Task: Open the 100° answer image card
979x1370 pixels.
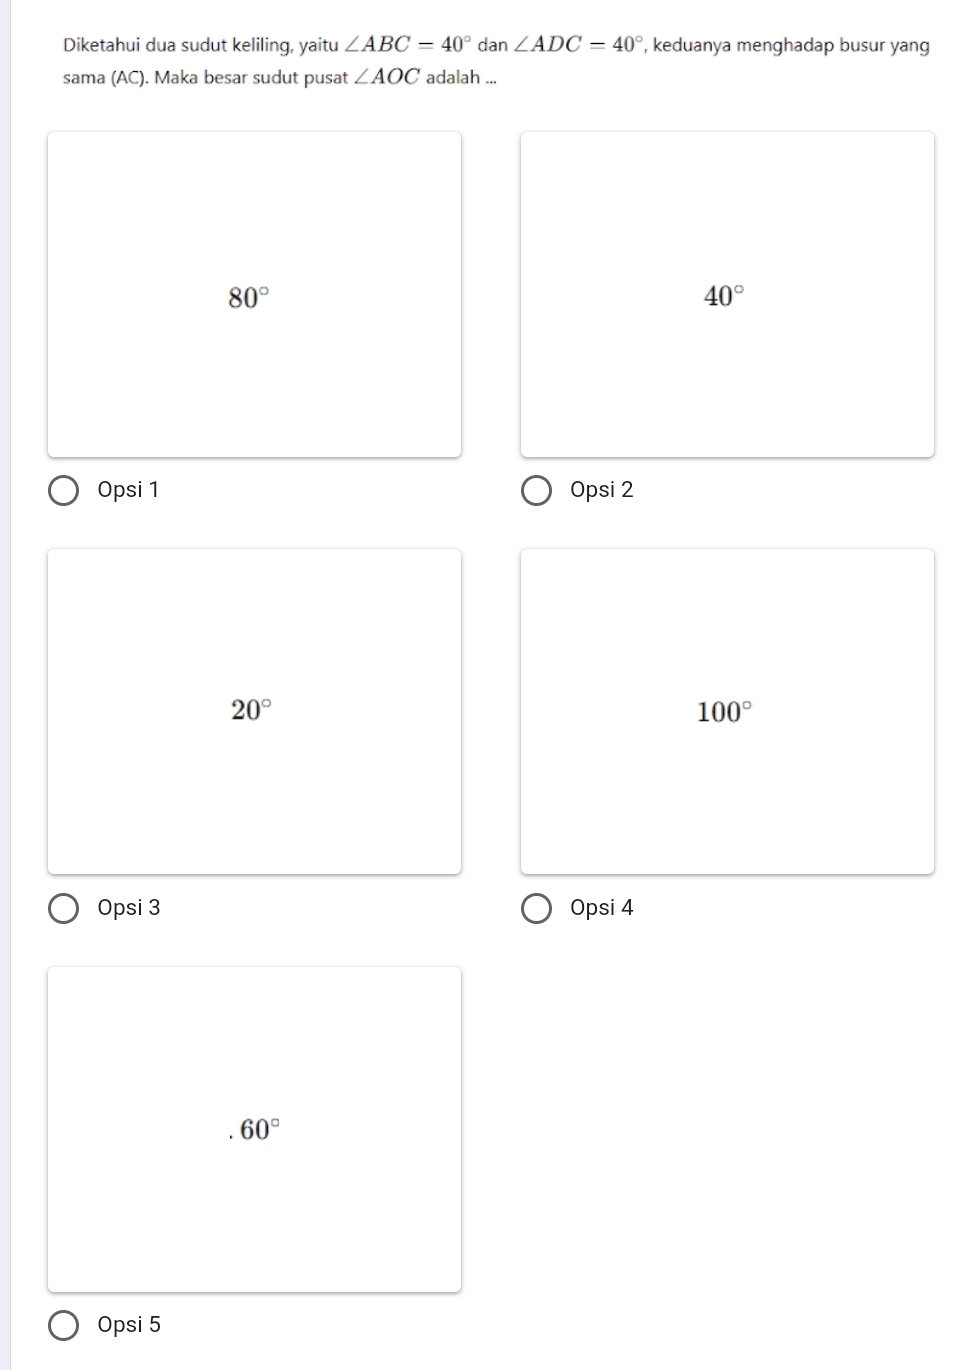Action: [x=727, y=712]
